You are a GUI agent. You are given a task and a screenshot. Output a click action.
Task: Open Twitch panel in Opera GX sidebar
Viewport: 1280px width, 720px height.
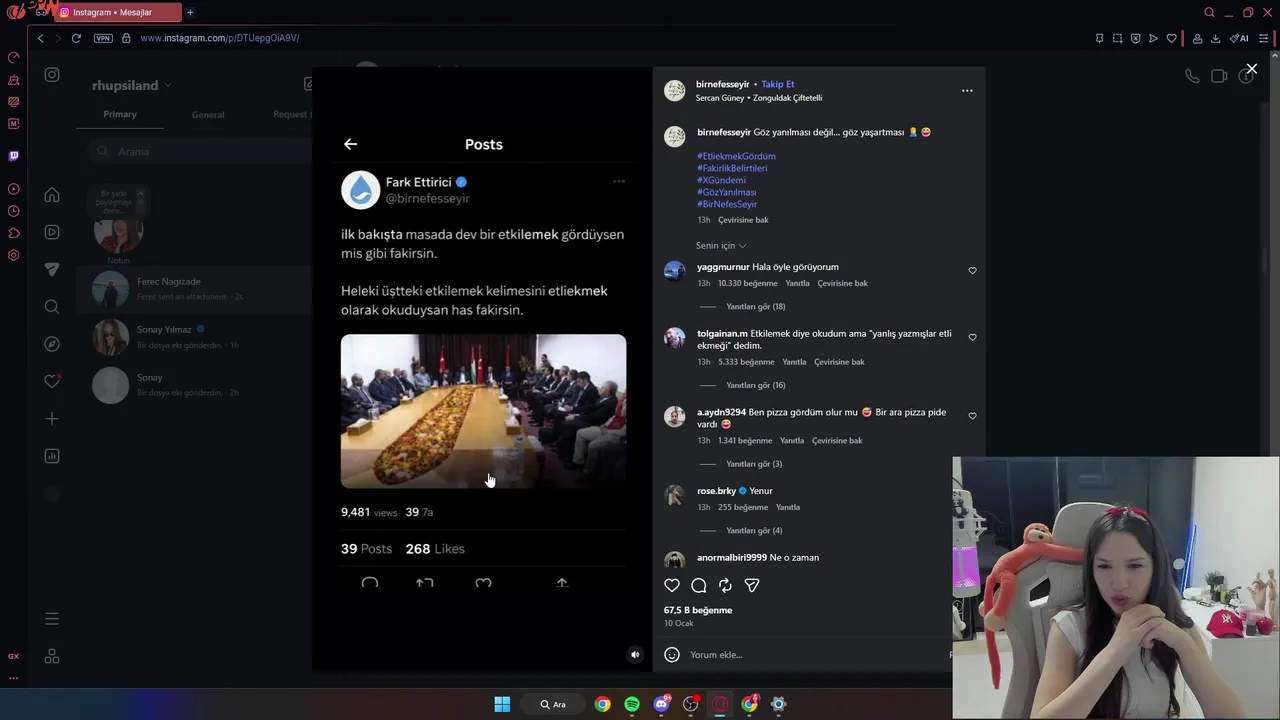(x=14, y=156)
